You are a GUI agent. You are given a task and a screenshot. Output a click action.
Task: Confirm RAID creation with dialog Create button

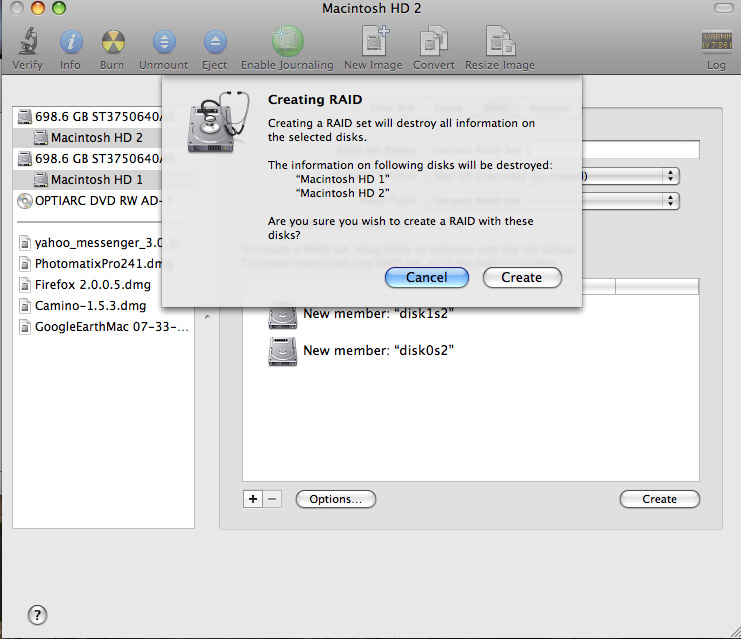click(522, 277)
